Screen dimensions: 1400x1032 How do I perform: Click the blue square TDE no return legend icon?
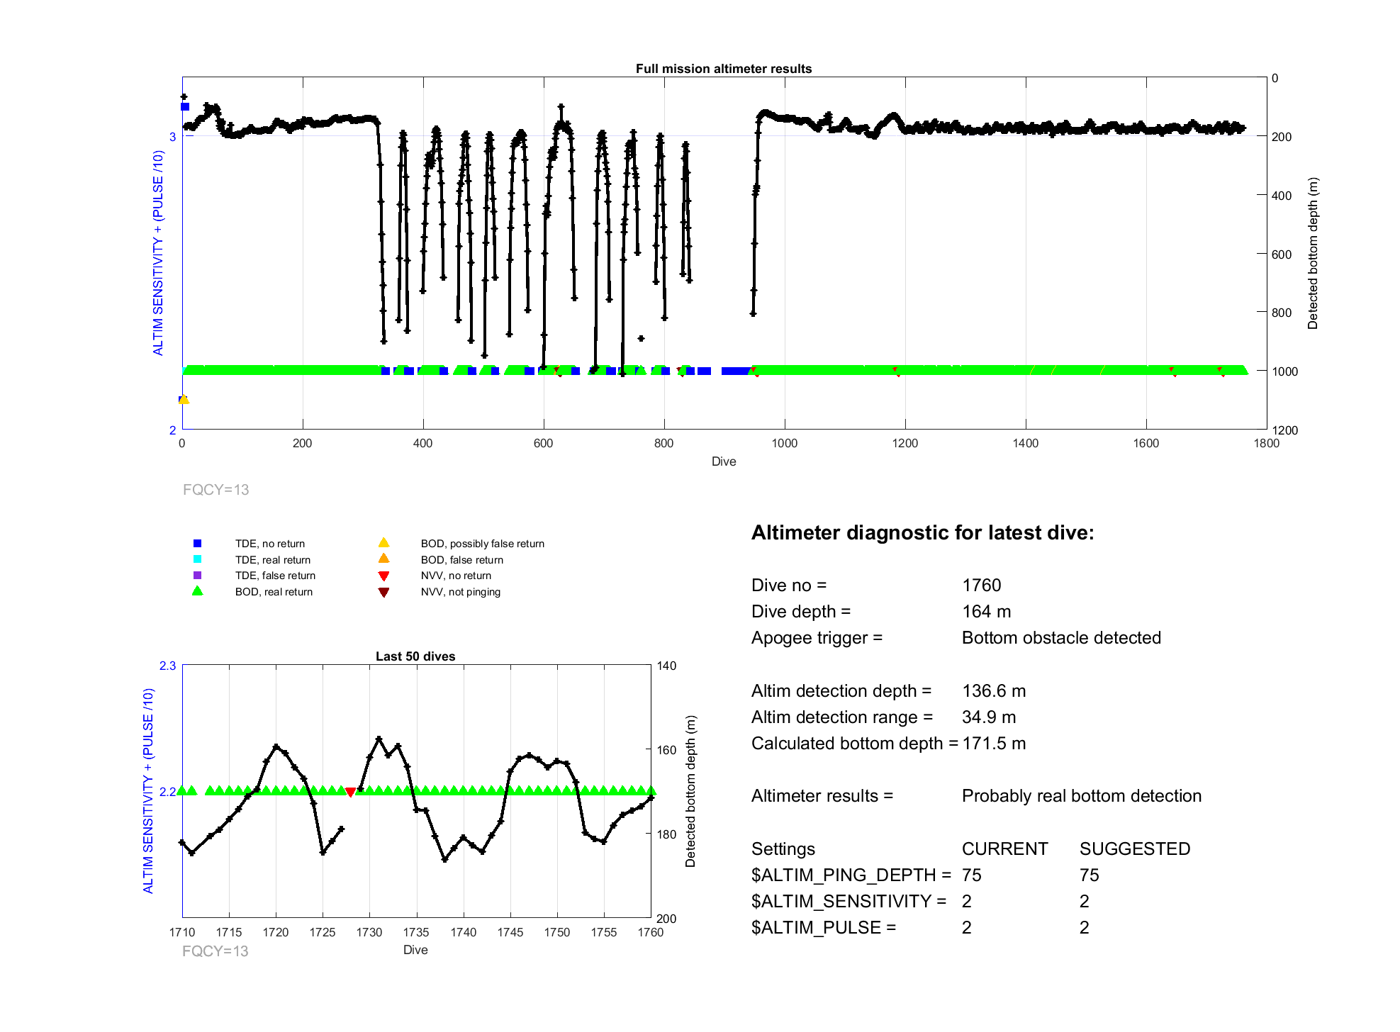tap(197, 543)
